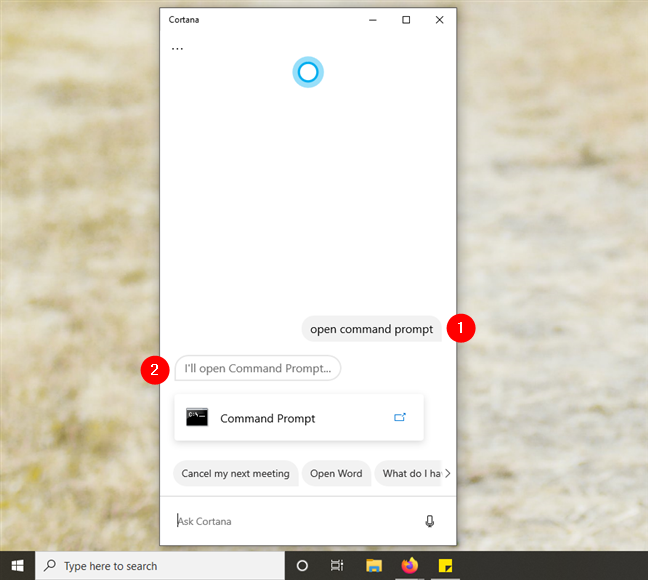
Task: Open File Explorer from the taskbar
Action: pos(374,566)
